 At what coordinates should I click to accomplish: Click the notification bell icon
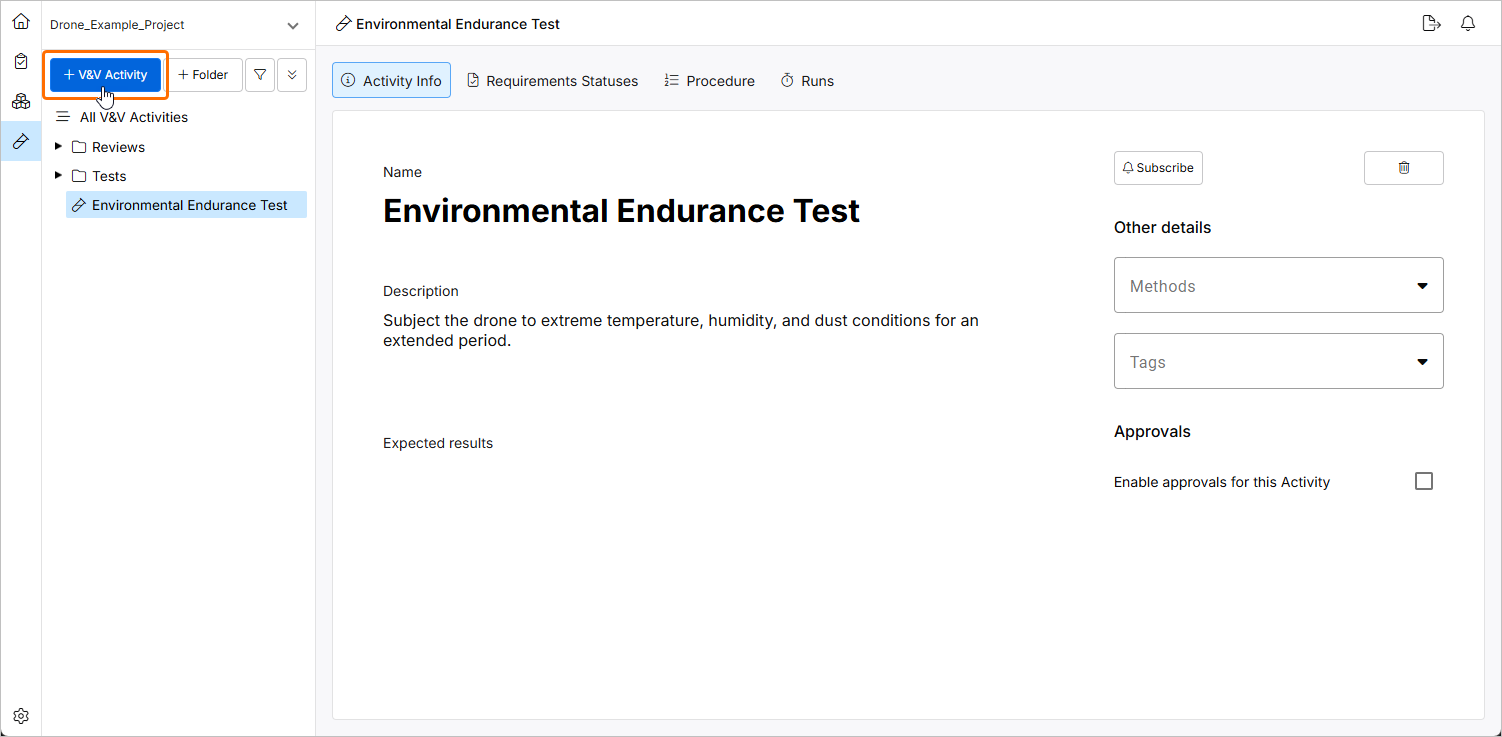[1468, 24]
